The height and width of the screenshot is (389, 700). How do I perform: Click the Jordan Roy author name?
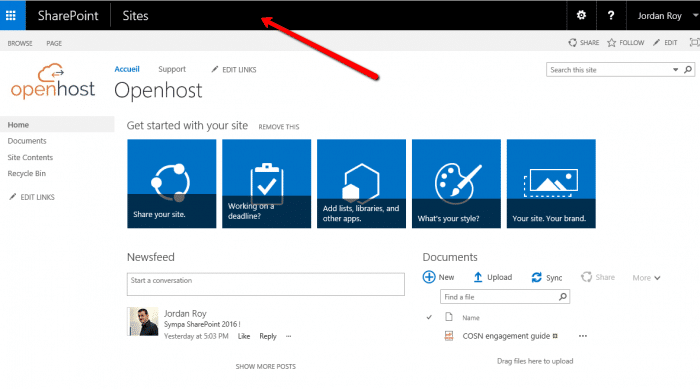point(185,314)
